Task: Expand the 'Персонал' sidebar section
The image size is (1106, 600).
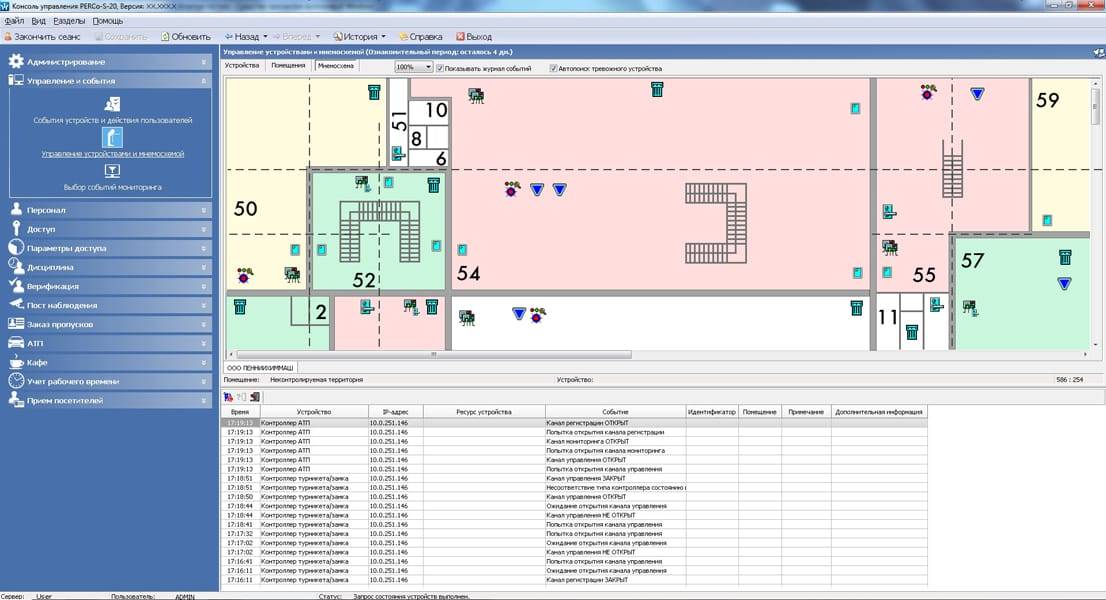Action: [x=110, y=210]
